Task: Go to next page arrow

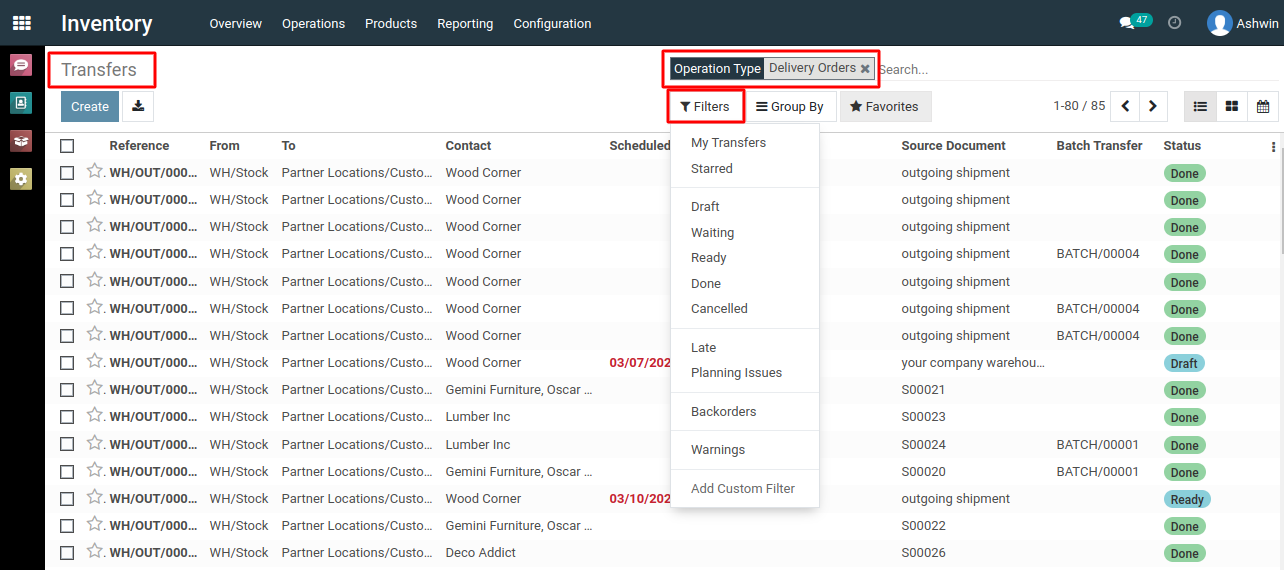Action: 1153,106
